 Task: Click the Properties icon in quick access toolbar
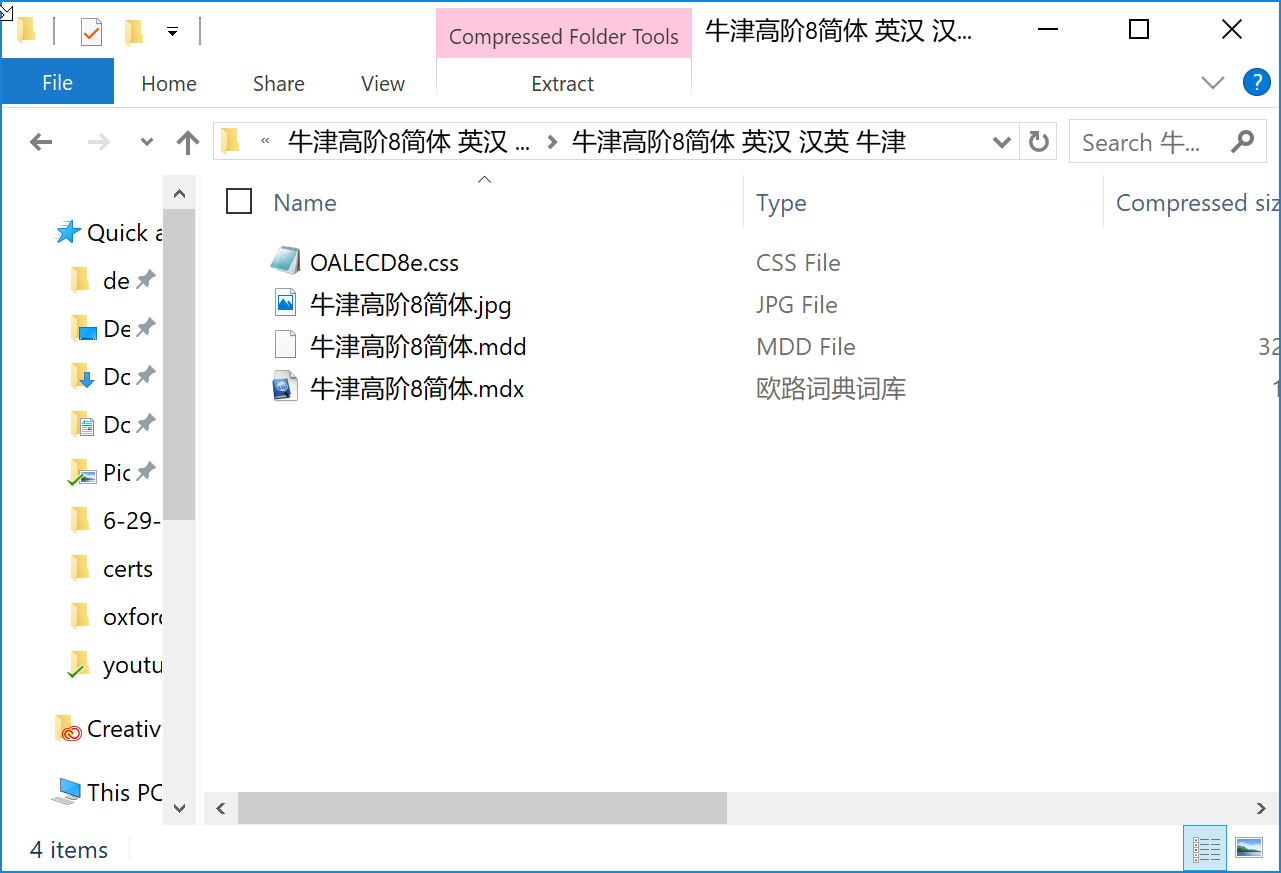(91, 32)
